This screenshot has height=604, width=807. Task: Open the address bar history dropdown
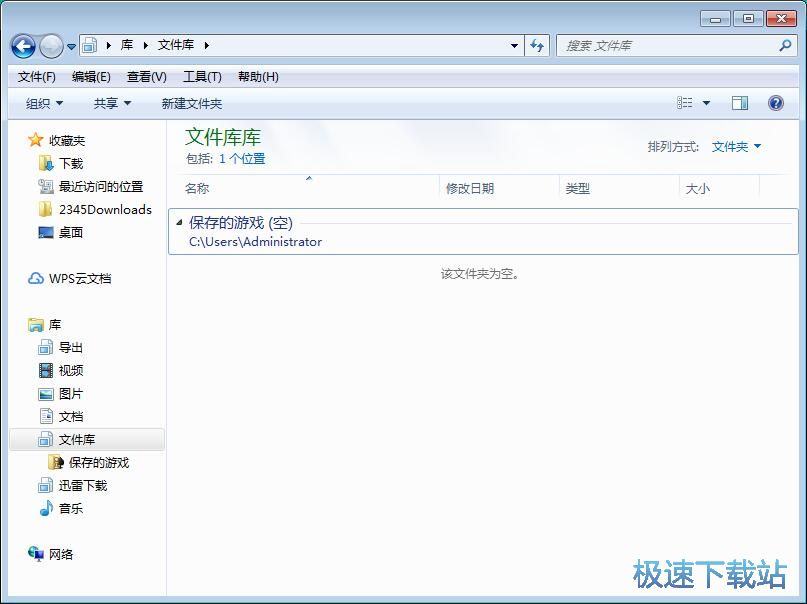tap(514, 46)
